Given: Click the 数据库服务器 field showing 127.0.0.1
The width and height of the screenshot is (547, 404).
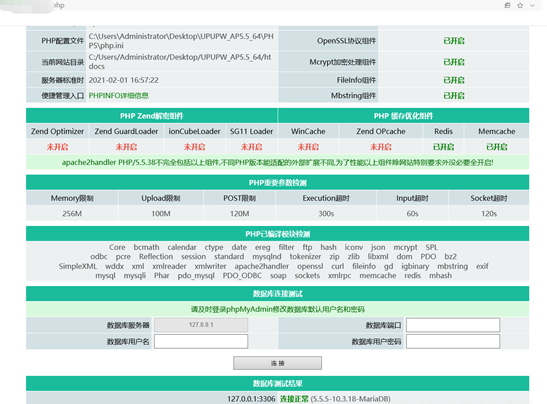Looking at the screenshot, I should point(201,325).
